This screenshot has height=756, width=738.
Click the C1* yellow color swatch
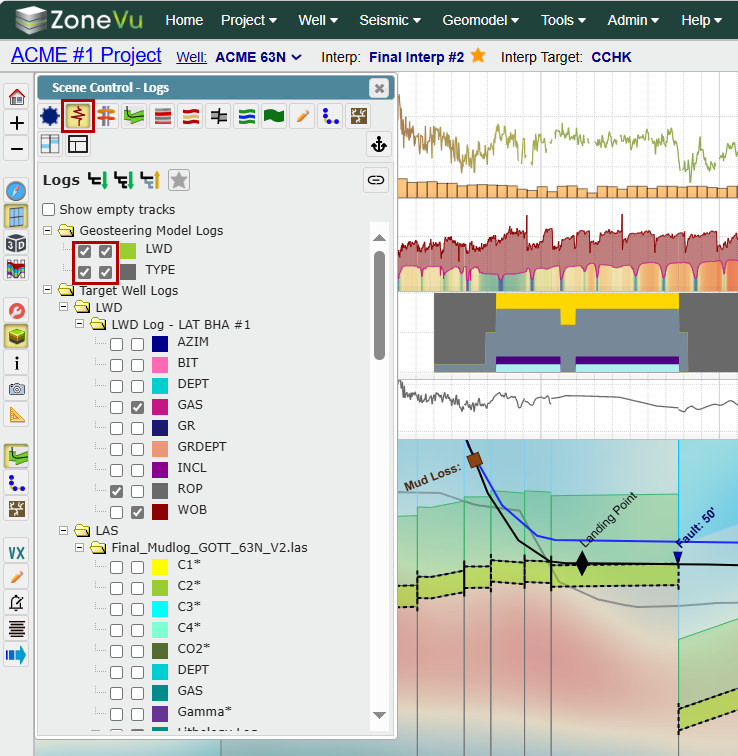pyautogui.click(x=160, y=567)
